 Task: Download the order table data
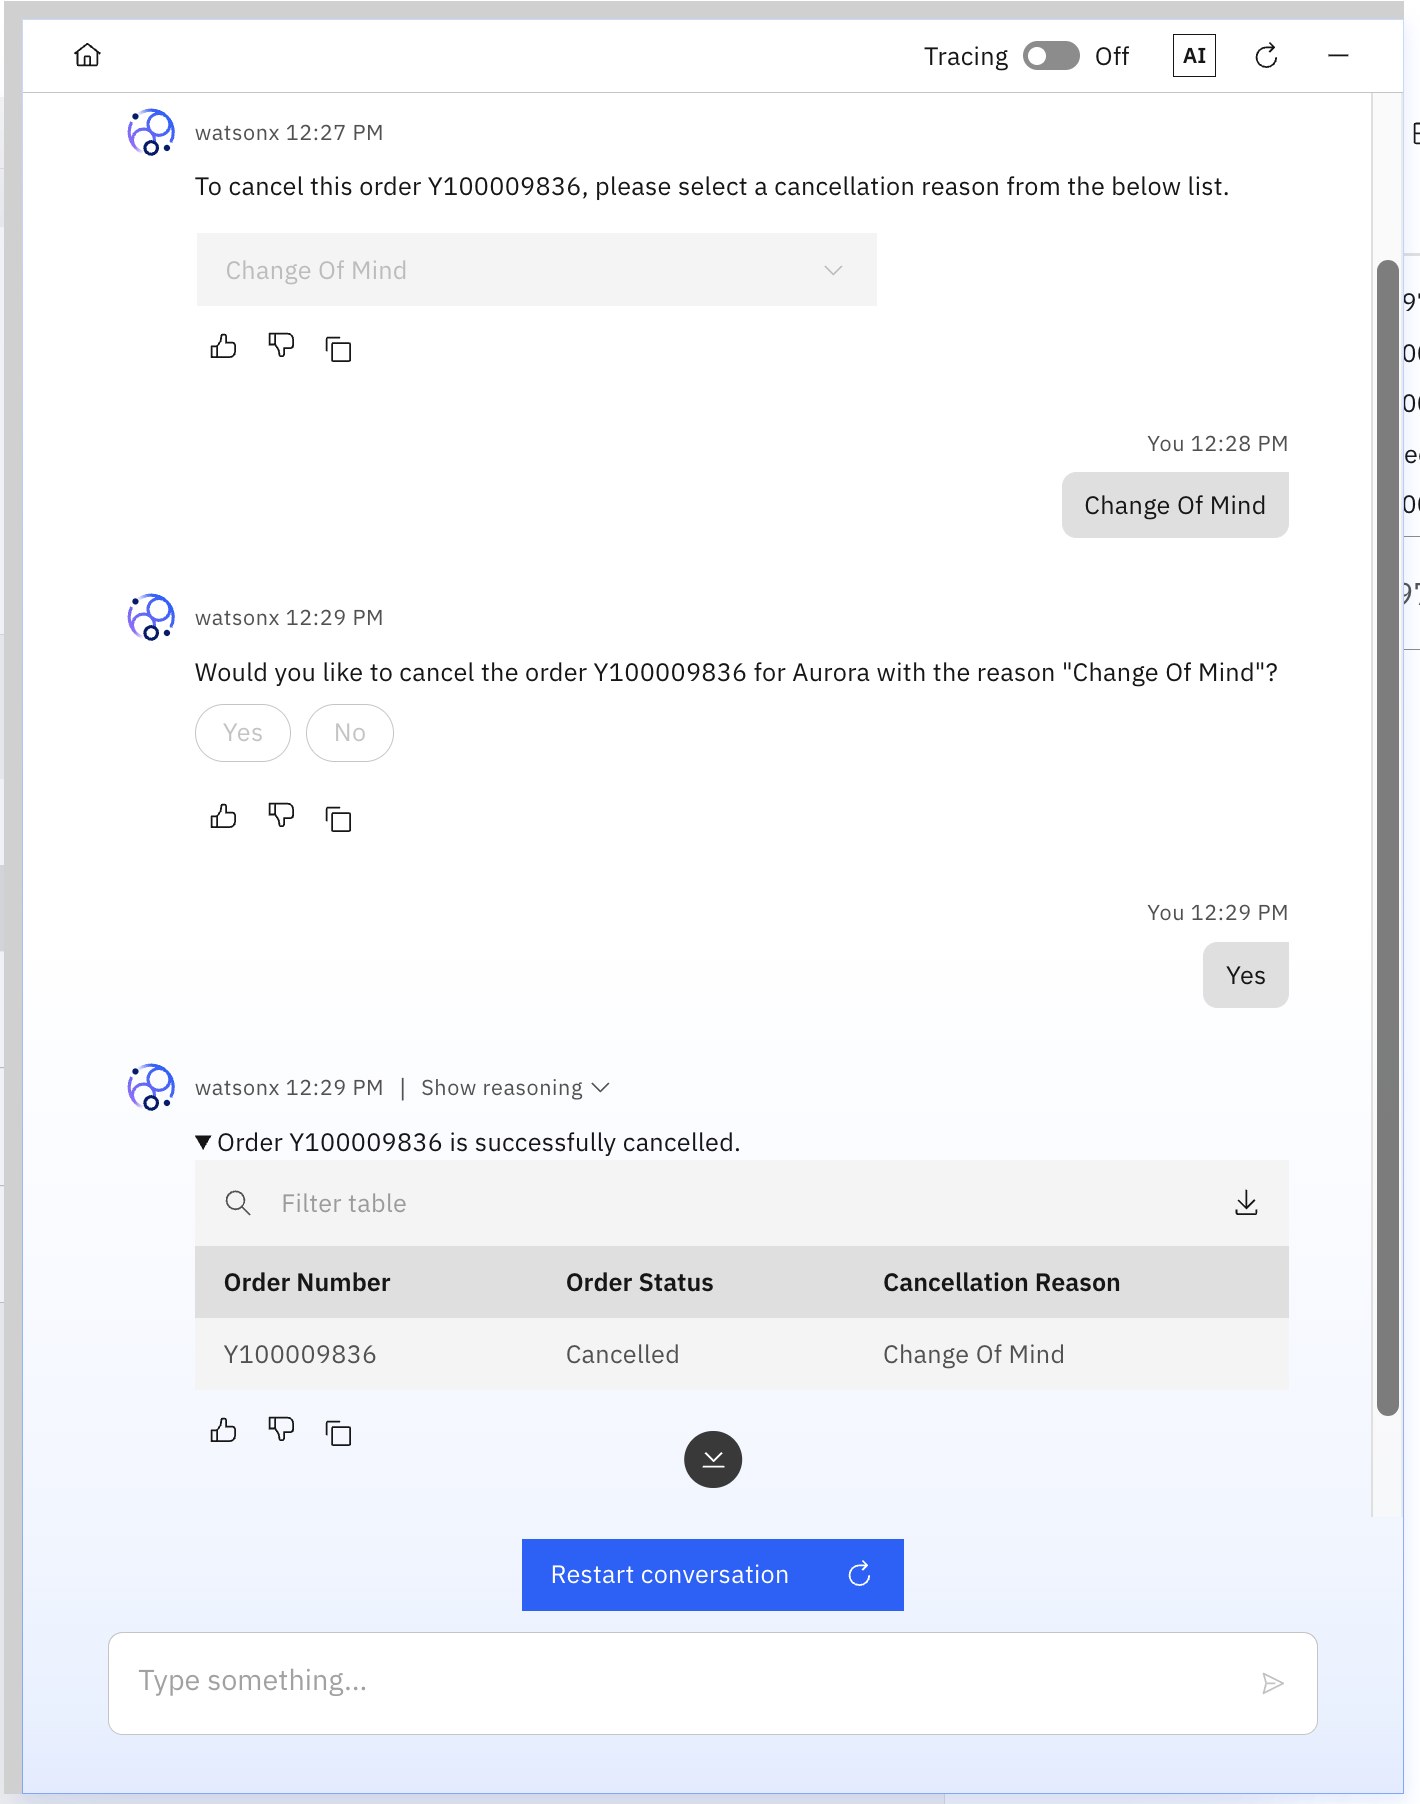click(x=1246, y=1203)
